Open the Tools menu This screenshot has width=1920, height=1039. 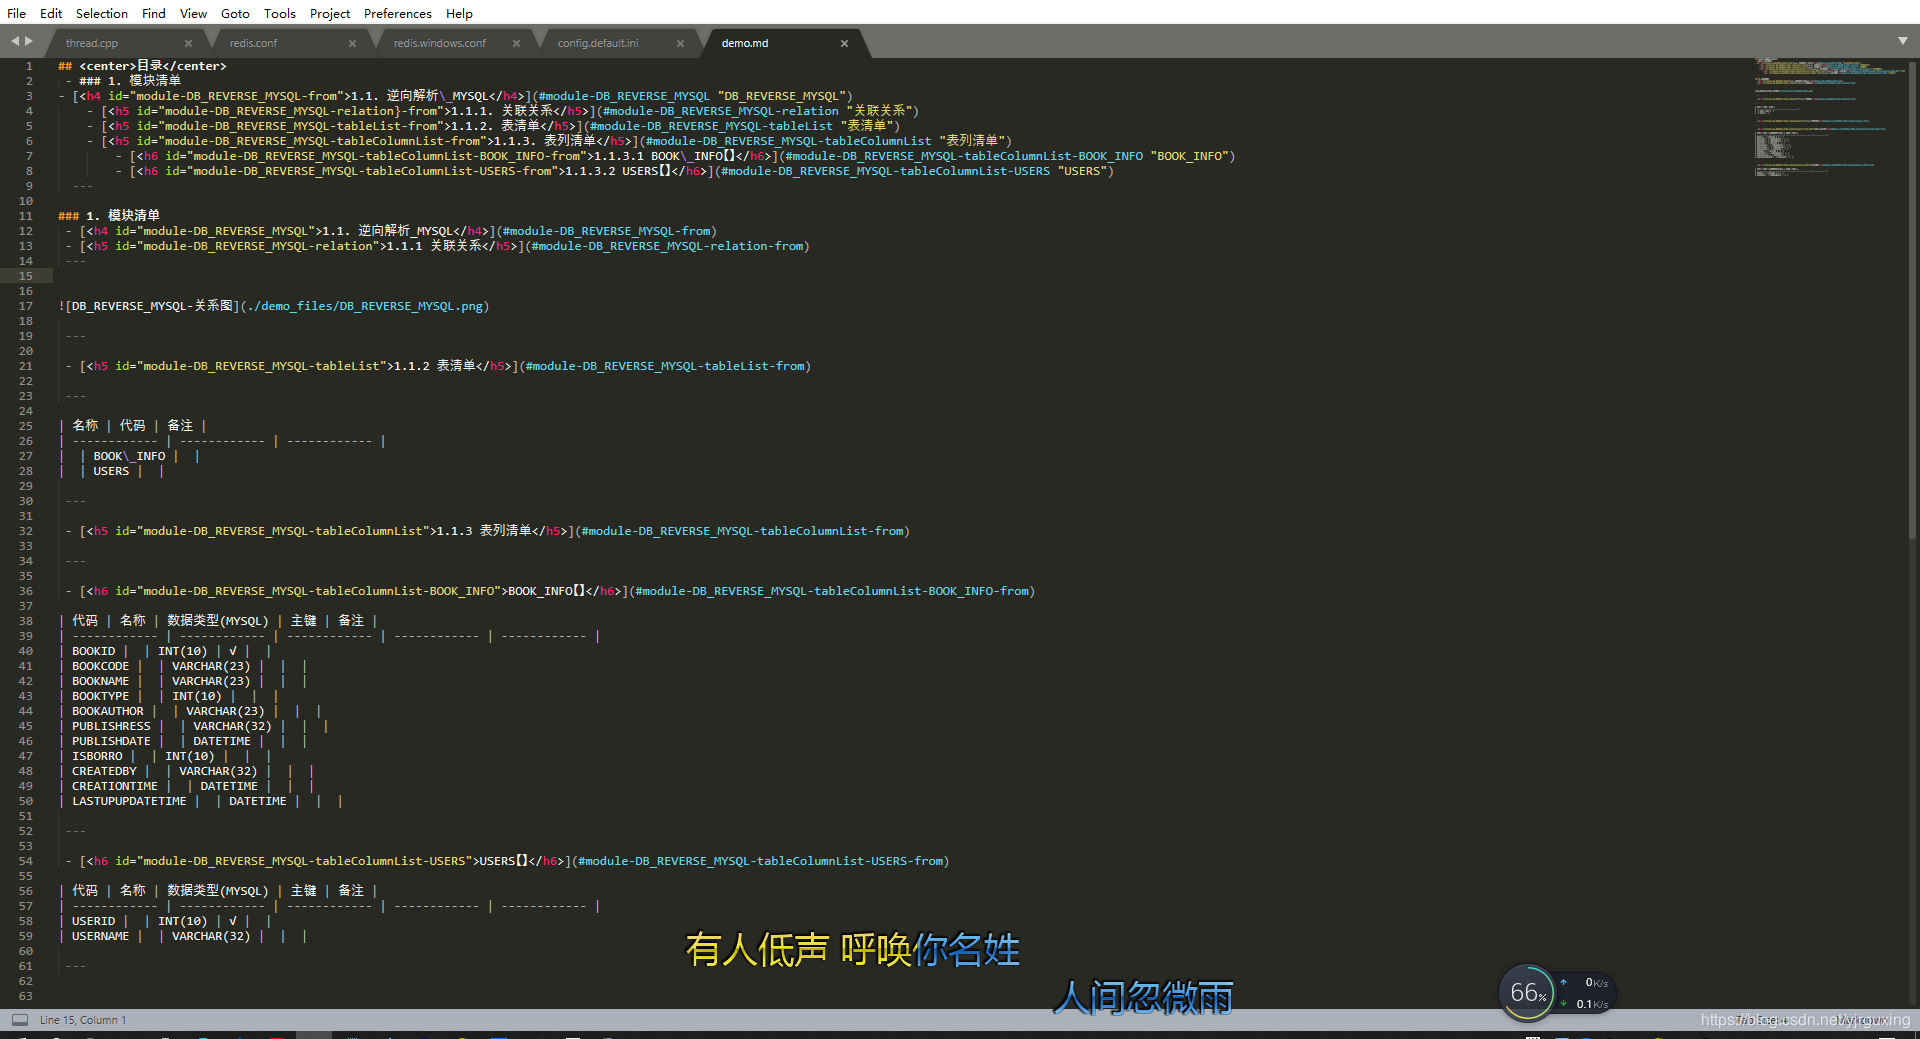280,13
